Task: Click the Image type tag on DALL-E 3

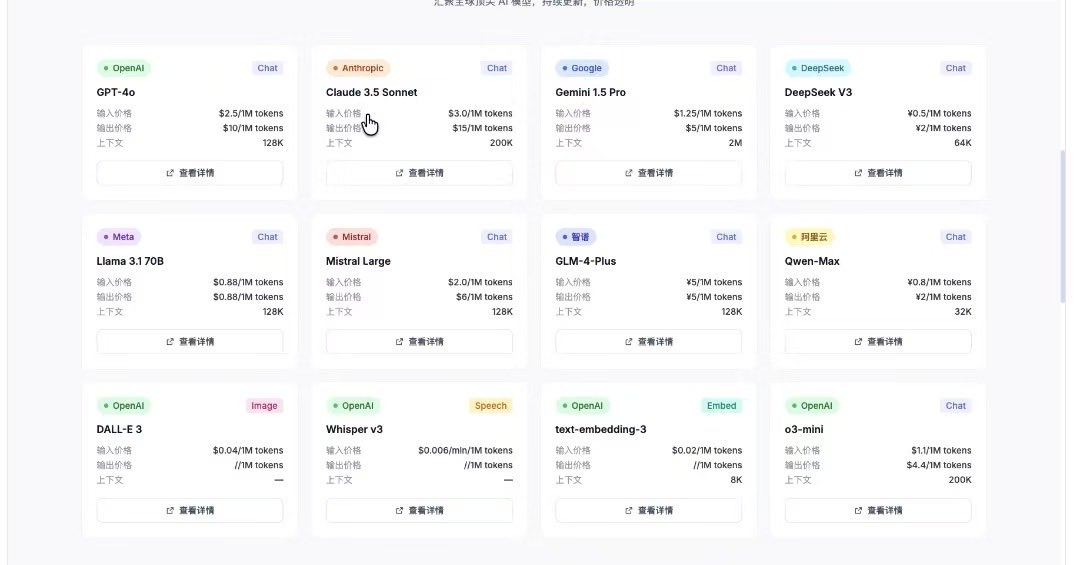Action: point(264,406)
